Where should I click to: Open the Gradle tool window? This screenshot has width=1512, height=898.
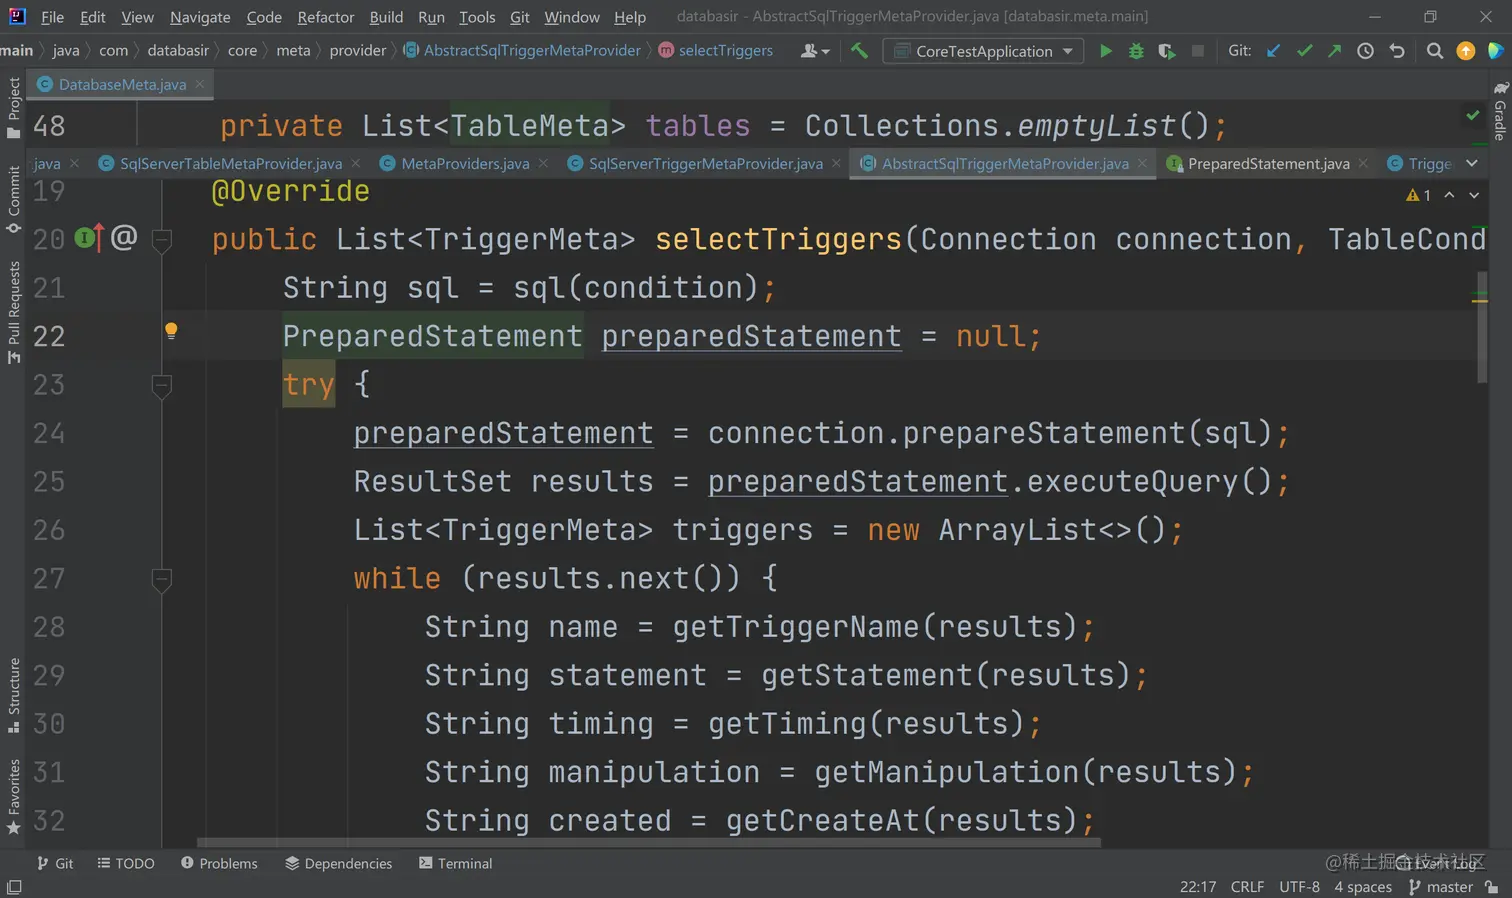1500,110
